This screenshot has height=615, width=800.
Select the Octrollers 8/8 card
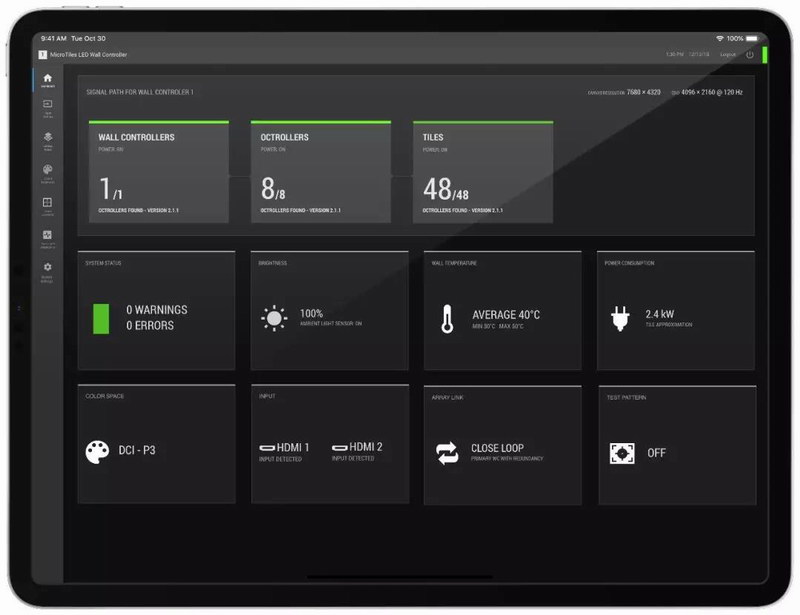(320, 172)
